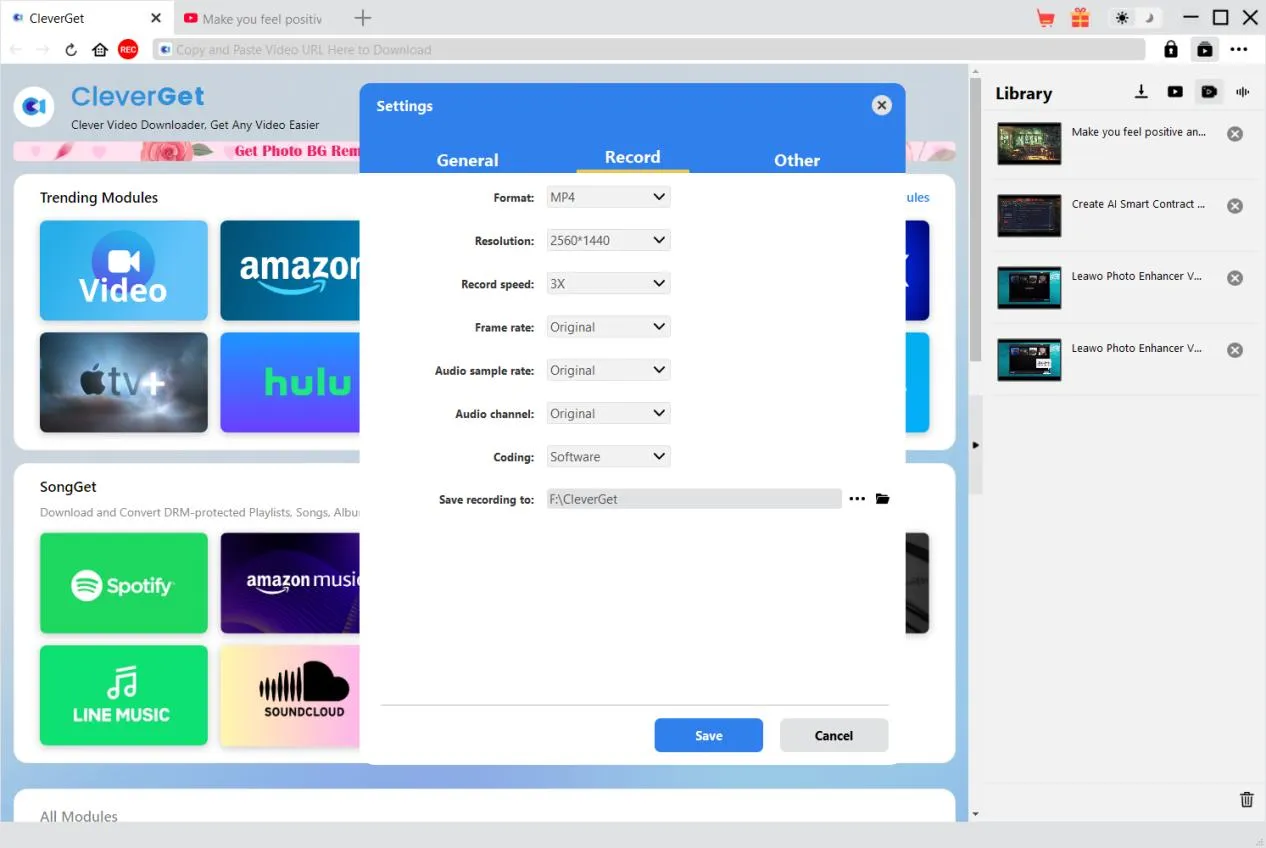Switch to light mode sun toggle
The width and height of the screenshot is (1266, 848).
point(1122,18)
